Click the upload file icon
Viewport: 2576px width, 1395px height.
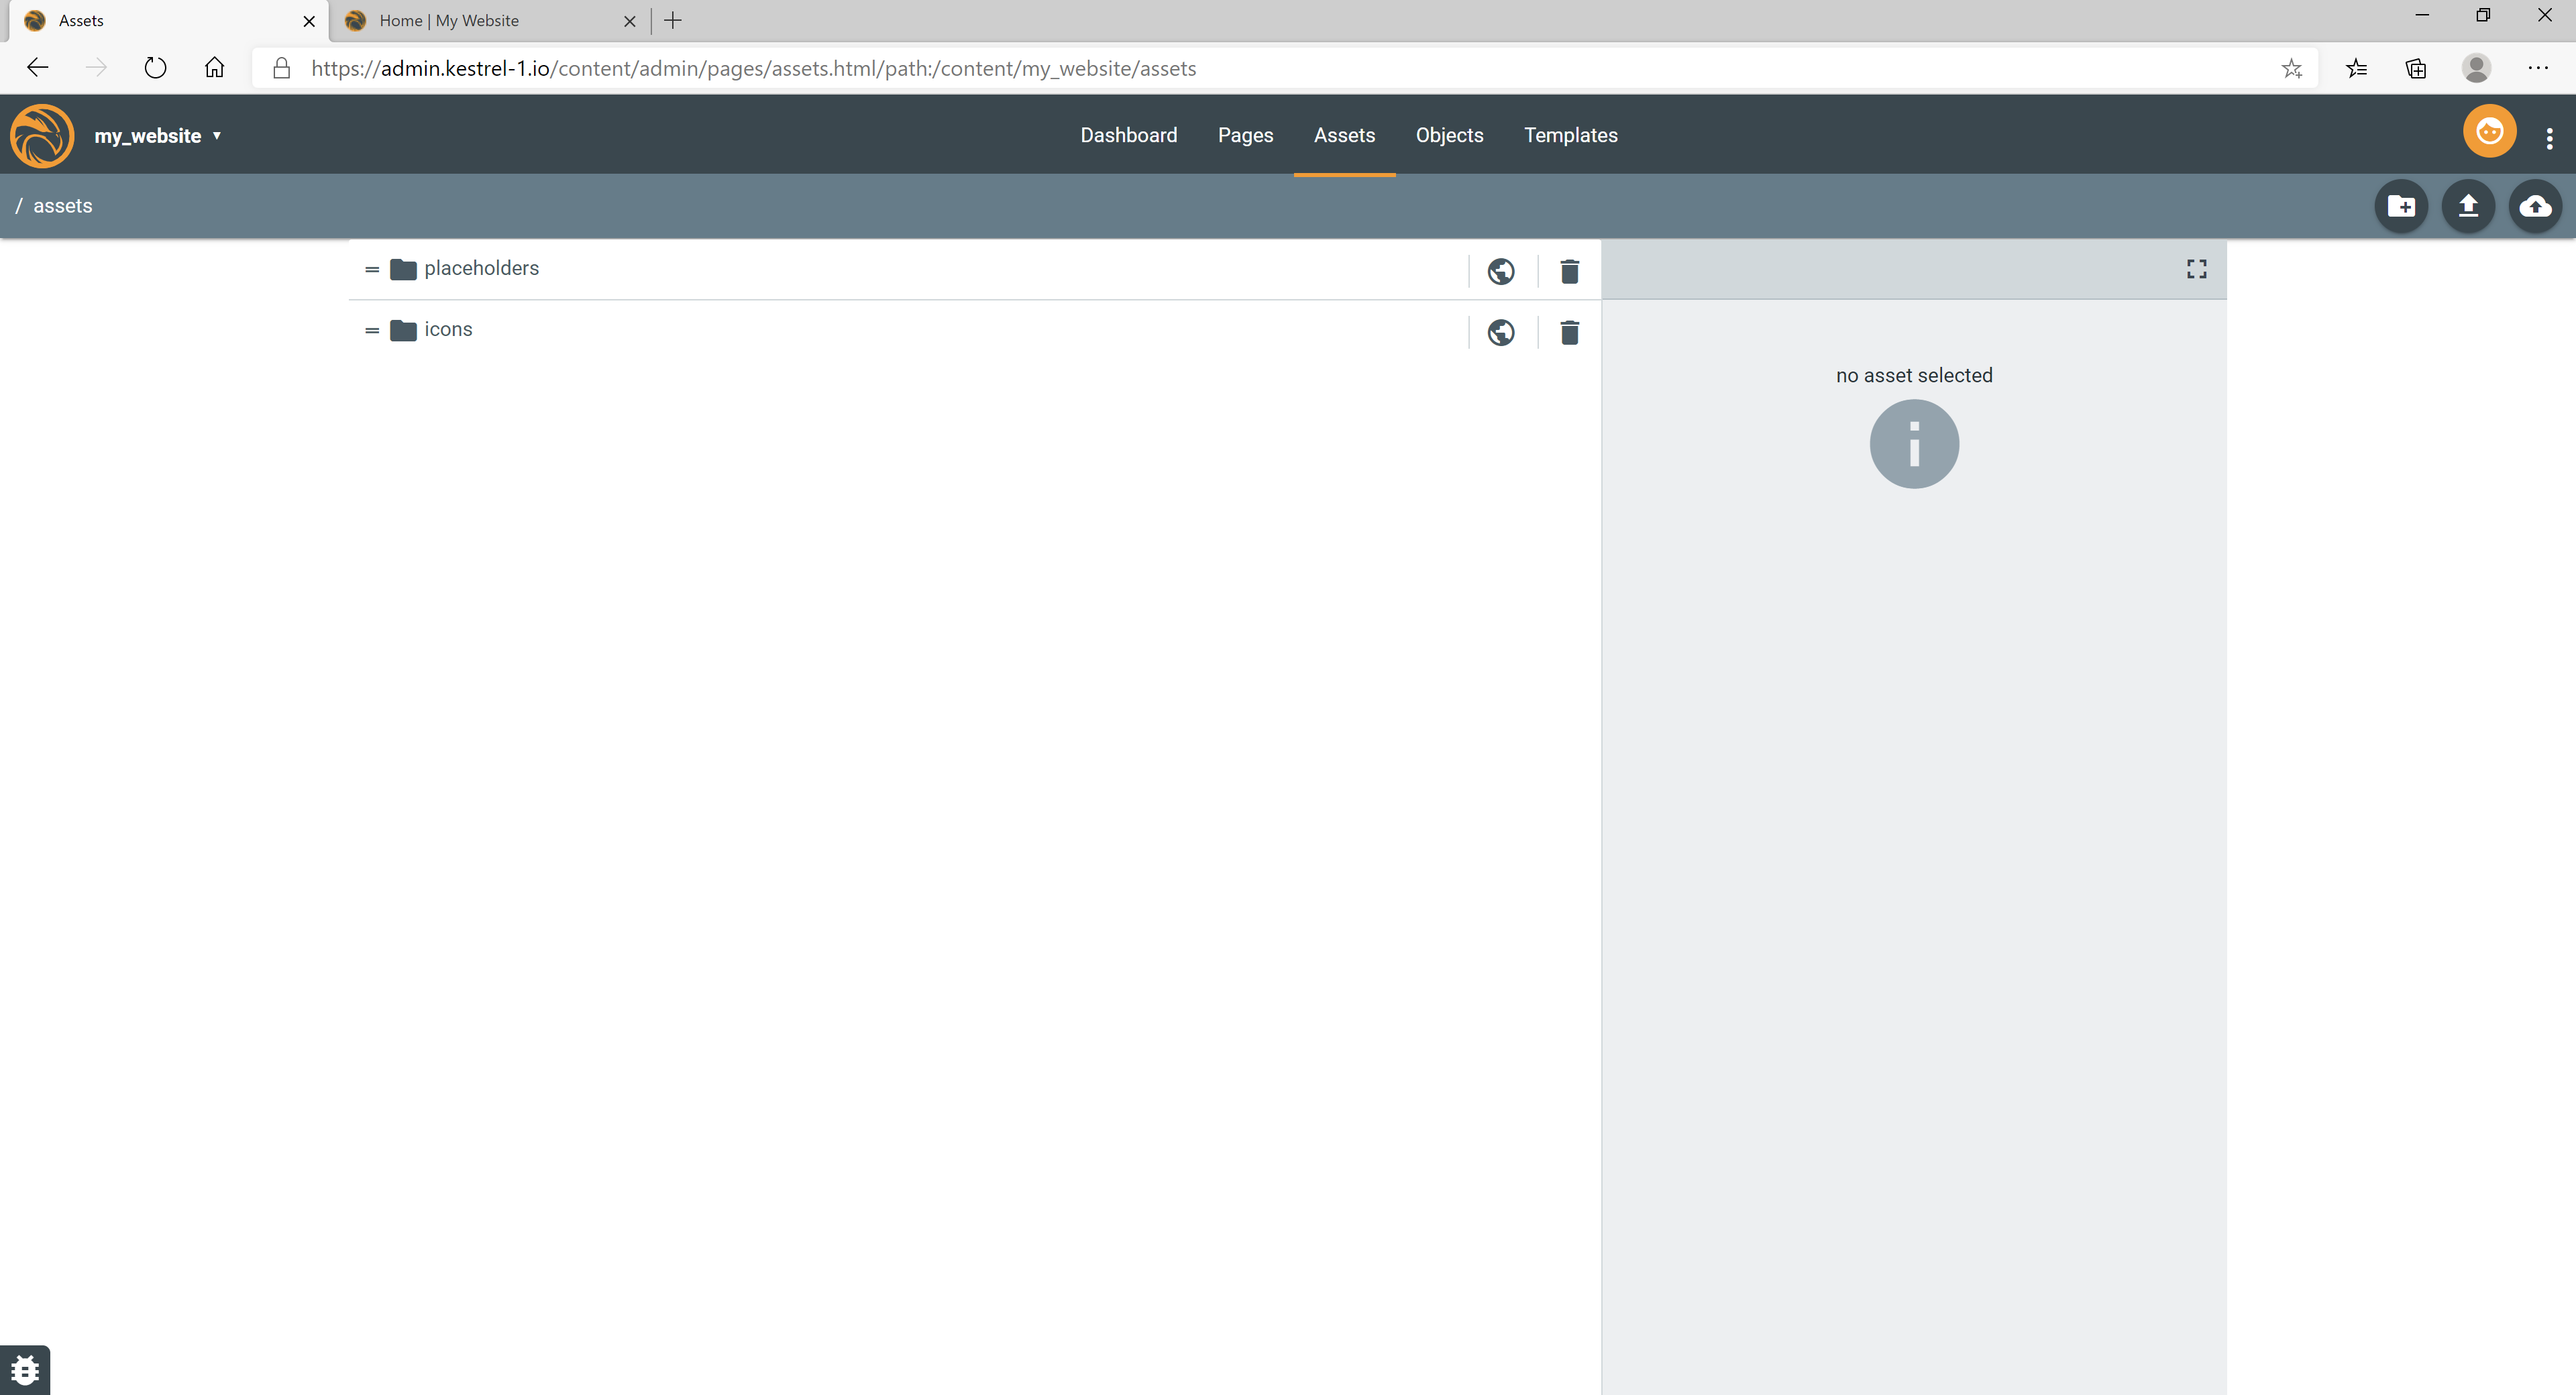click(x=2468, y=206)
